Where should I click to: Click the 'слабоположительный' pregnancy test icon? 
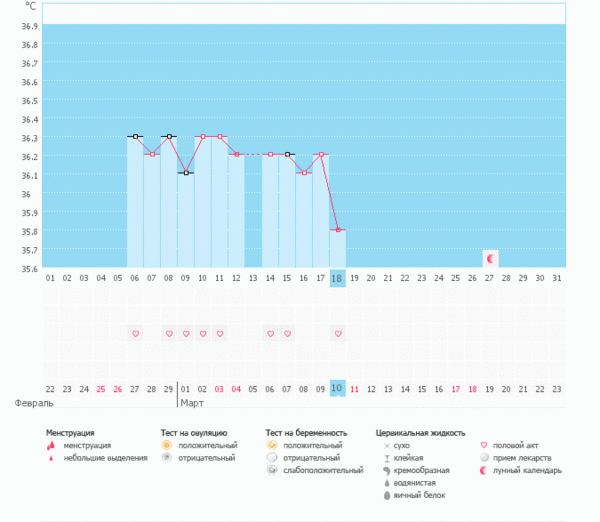[272, 470]
